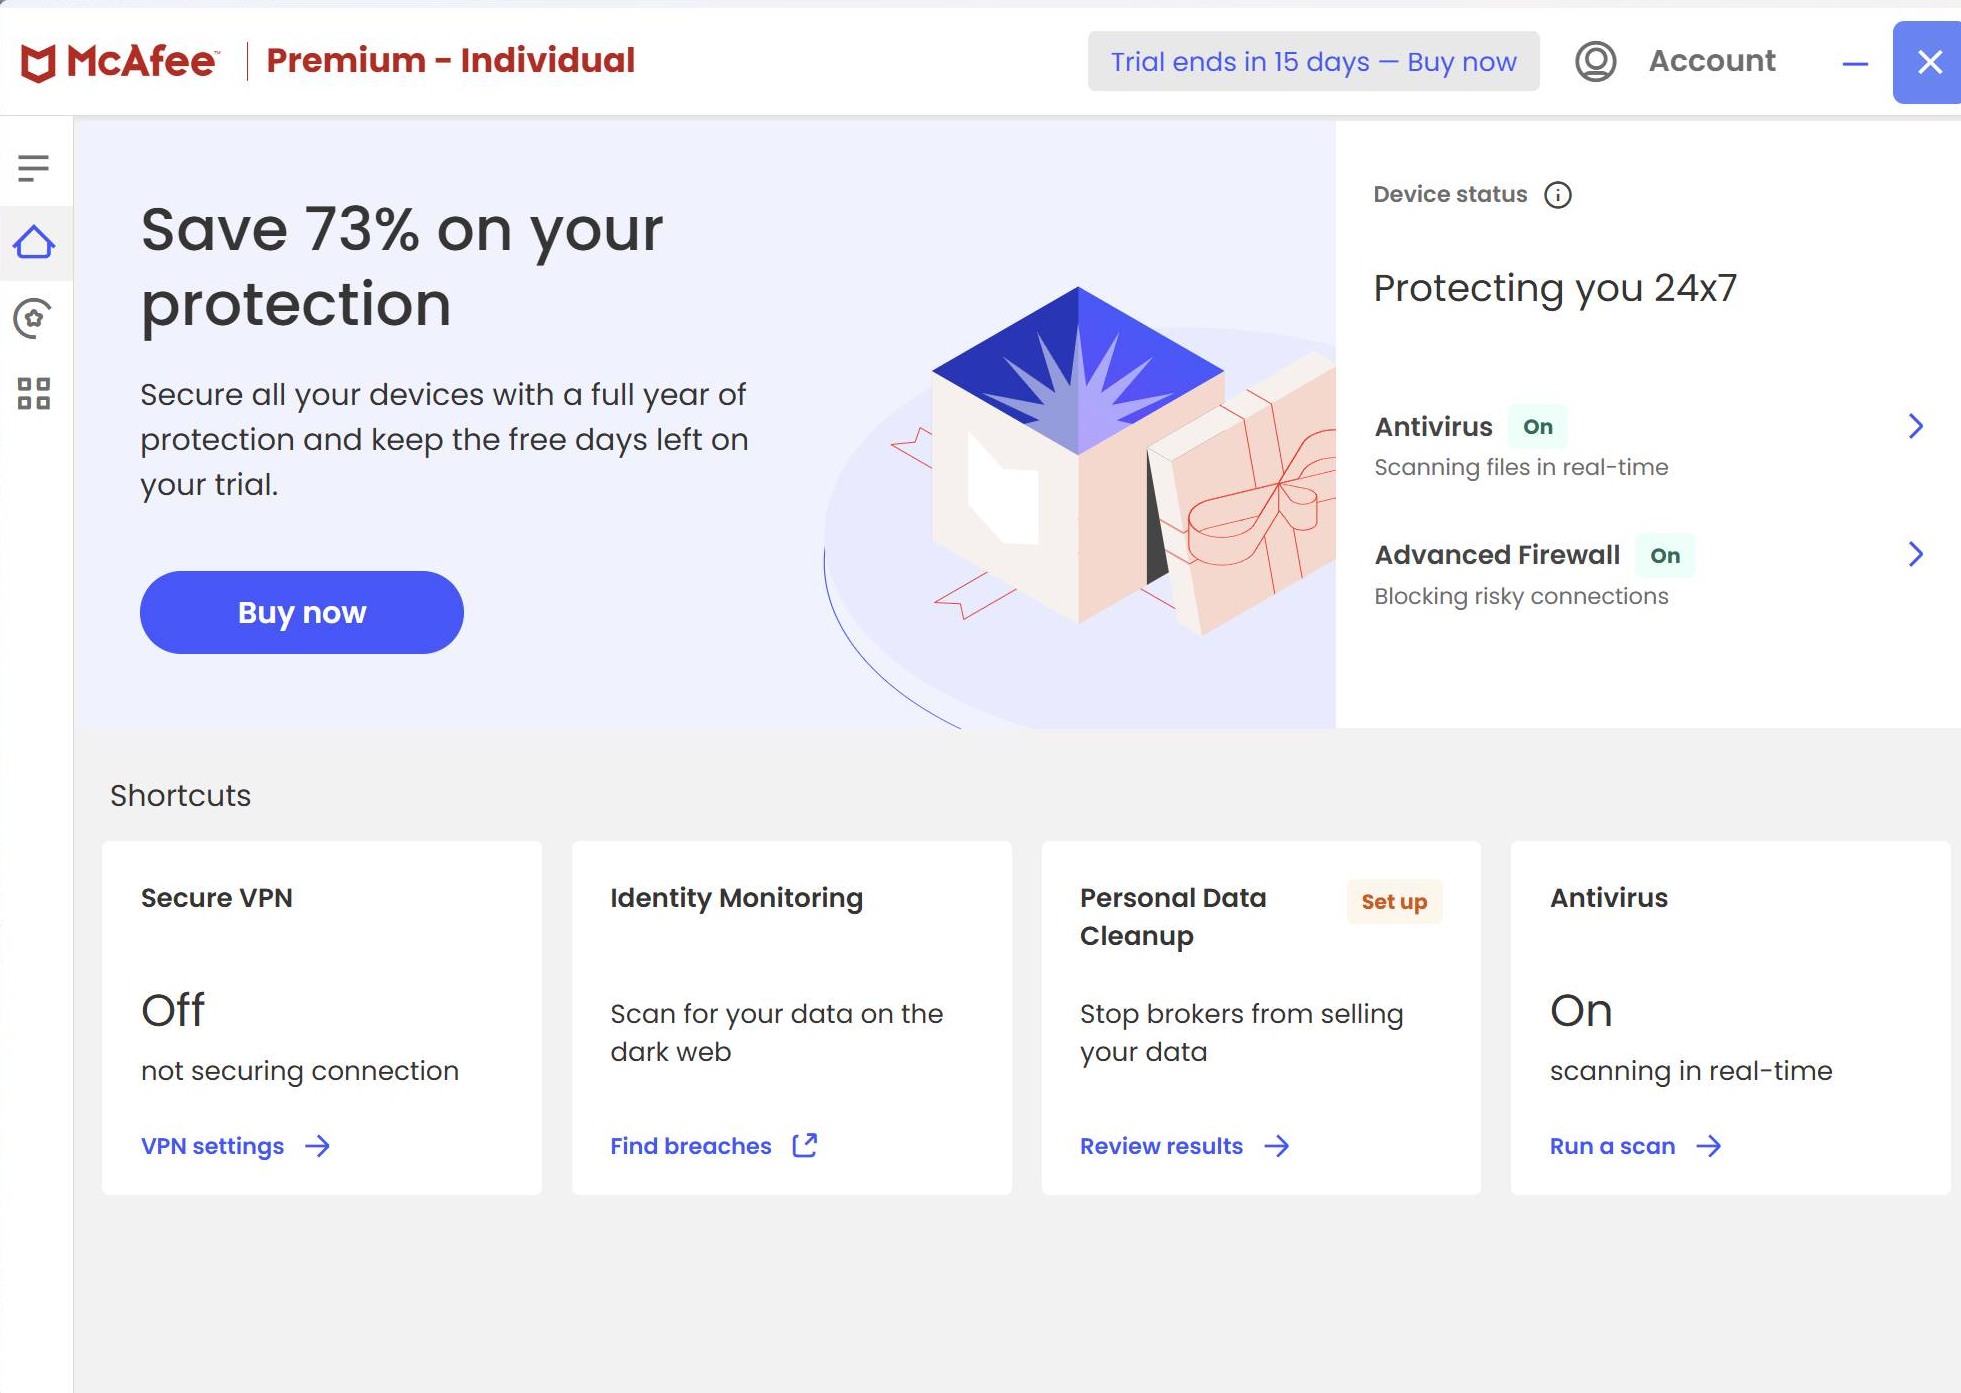Click the Antivirus On status badge
The height and width of the screenshot is (1393, 1961).
[1537, 427]
